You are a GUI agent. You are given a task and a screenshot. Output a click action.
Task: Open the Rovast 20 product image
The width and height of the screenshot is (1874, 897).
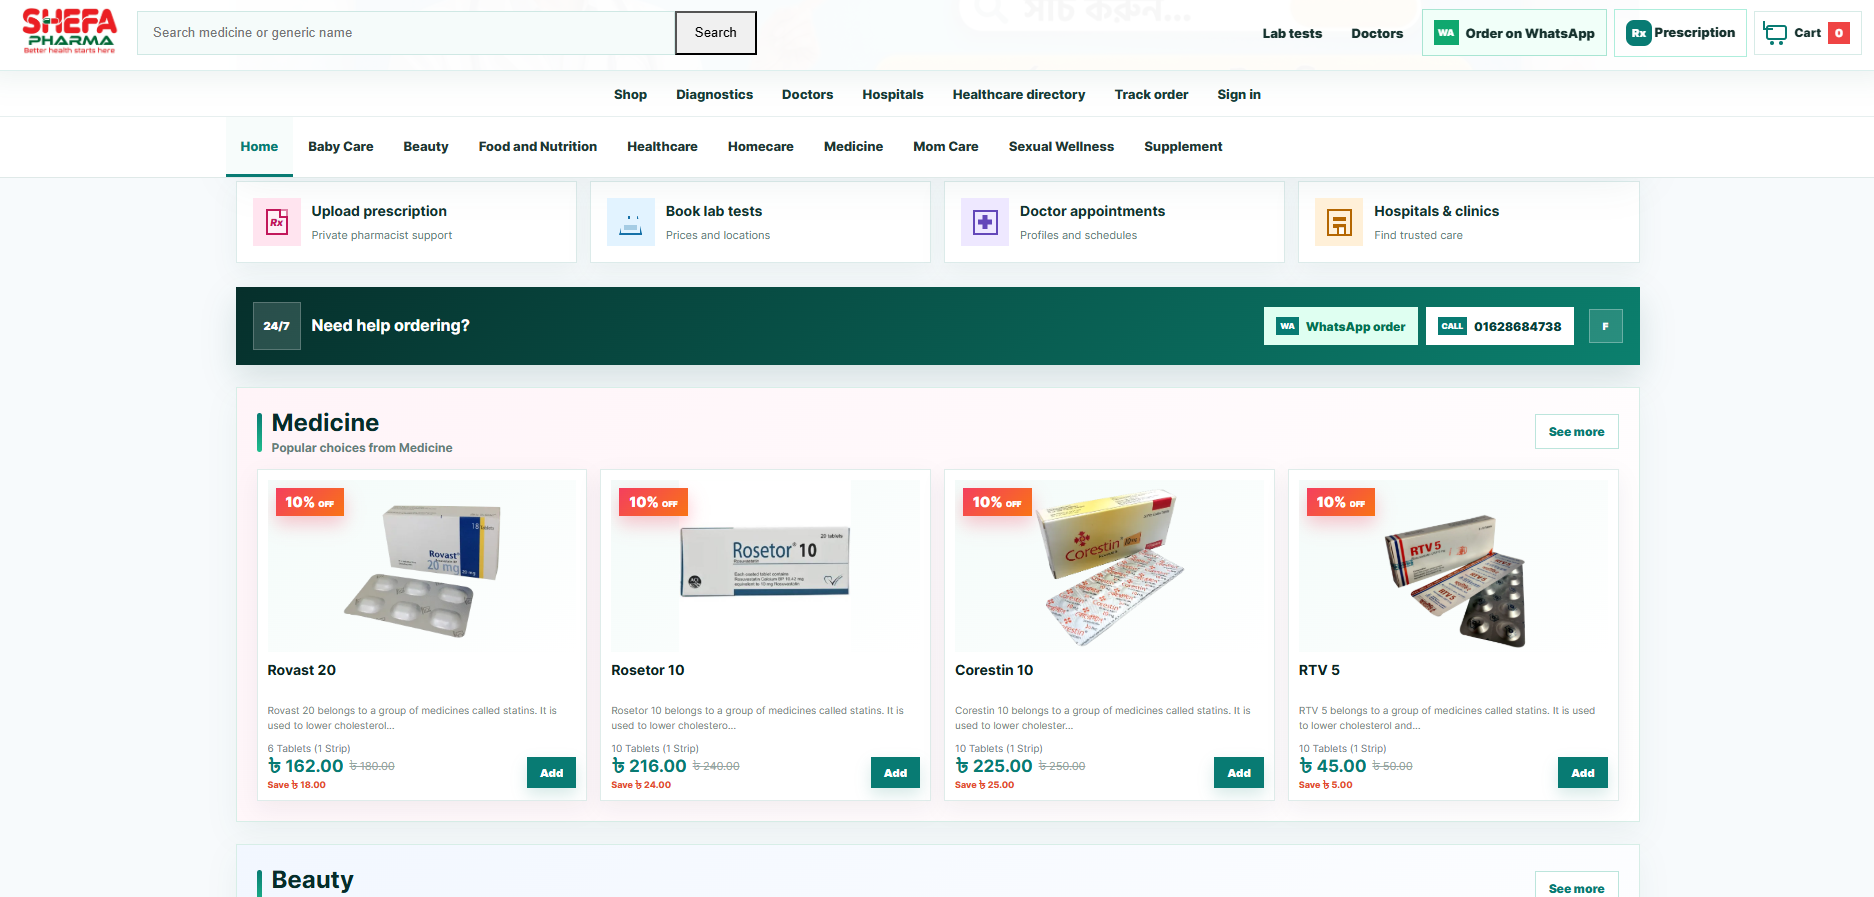[x=422, y=566]
